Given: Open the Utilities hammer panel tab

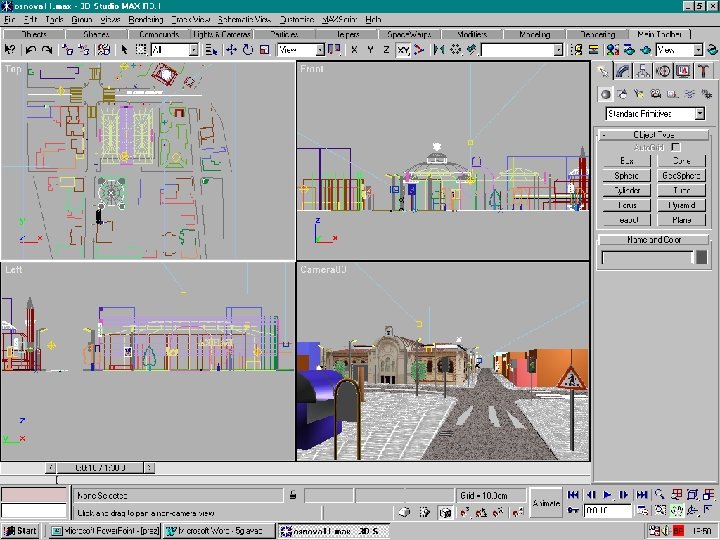Looking at the screenshot, I should coord(705,71).
